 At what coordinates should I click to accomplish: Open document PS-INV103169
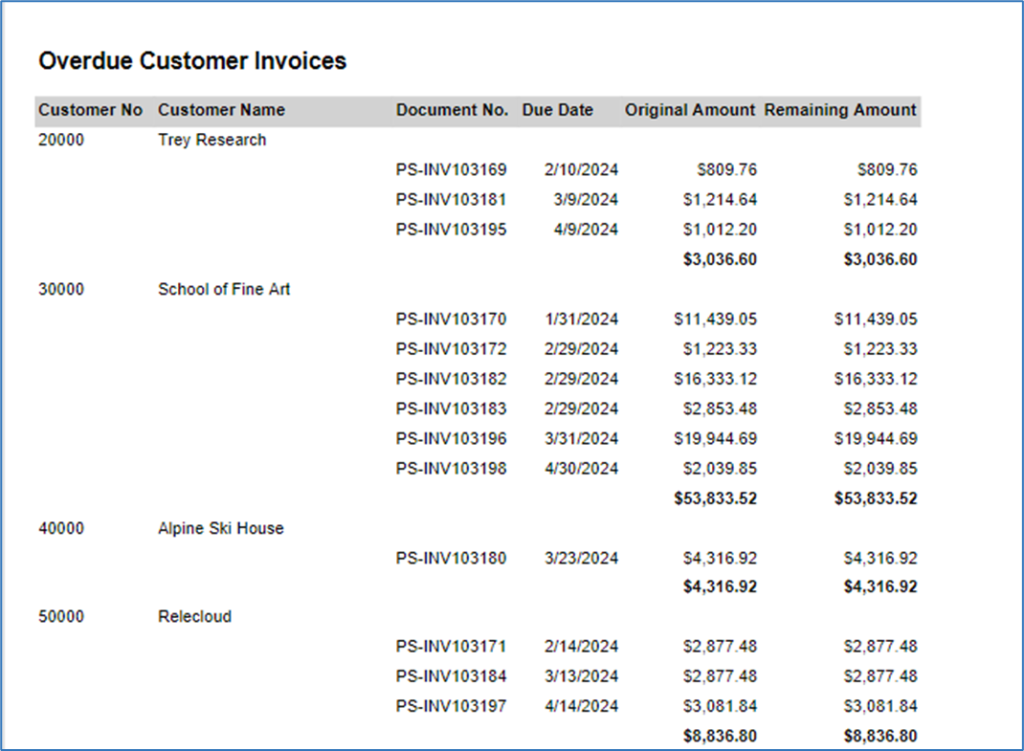pyautogui.click(x=451, y=170)
